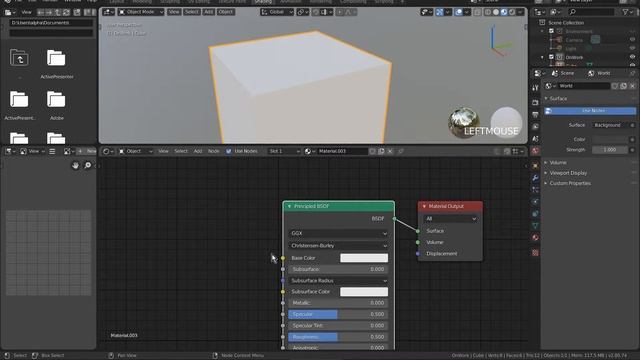Toggle the second collection's checkbox in outliner

551,57
